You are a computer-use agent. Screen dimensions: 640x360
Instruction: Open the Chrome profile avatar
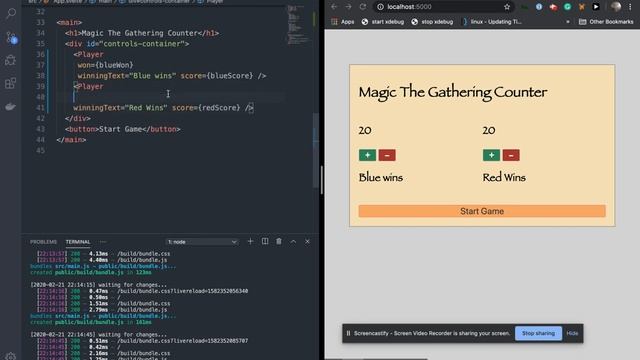pos(616,7)
